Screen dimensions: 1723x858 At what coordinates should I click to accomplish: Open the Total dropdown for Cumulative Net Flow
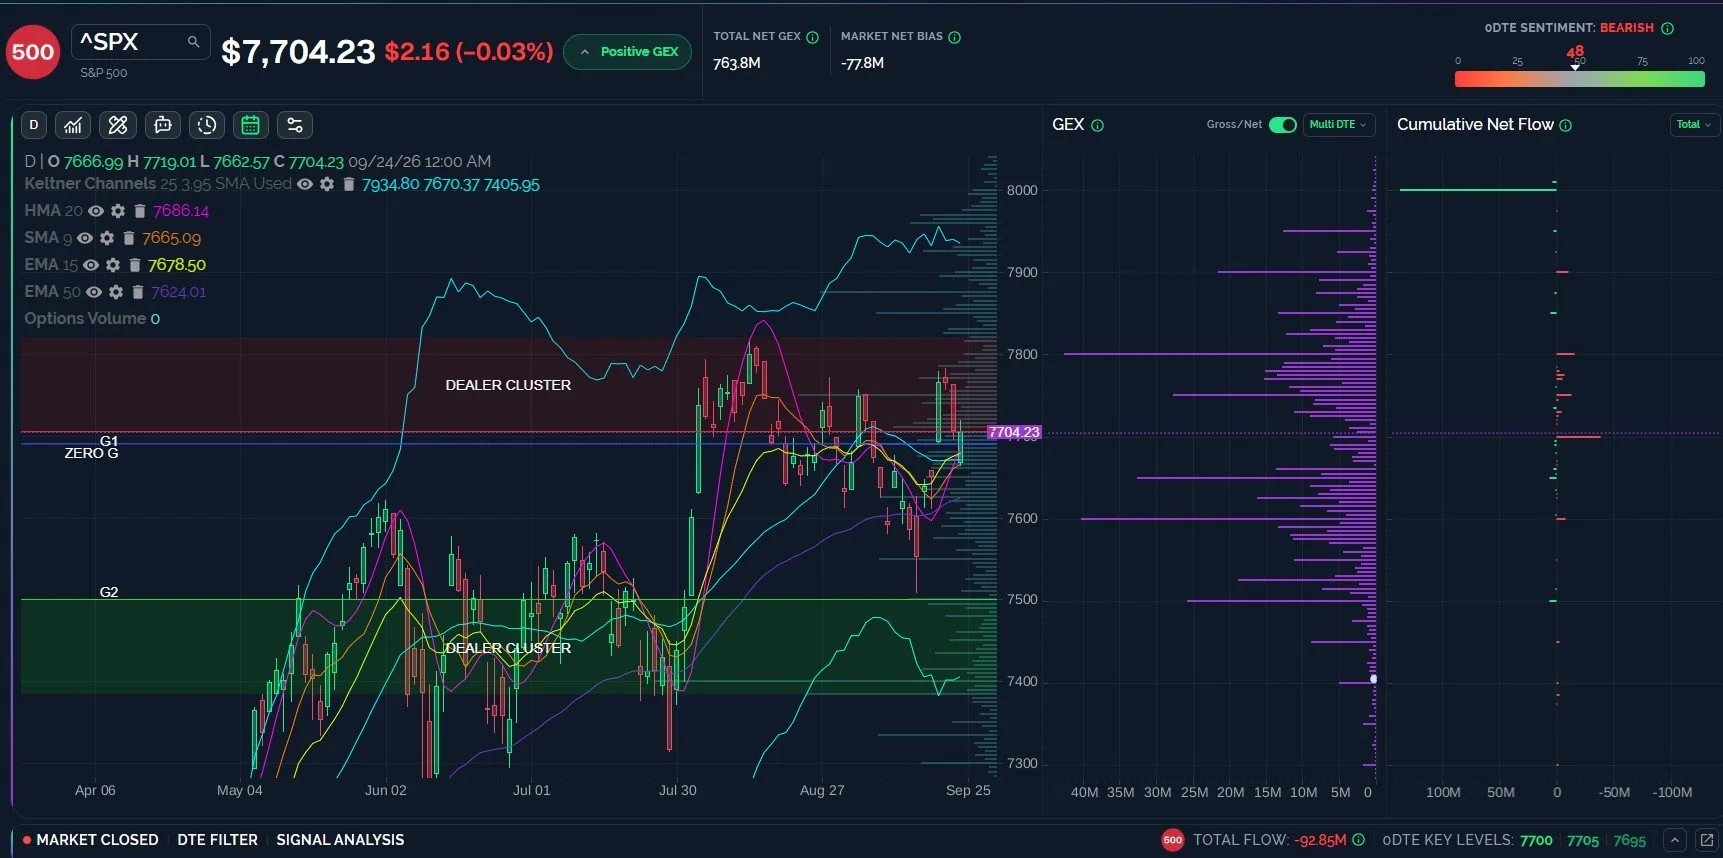[x=1694, y=125]
